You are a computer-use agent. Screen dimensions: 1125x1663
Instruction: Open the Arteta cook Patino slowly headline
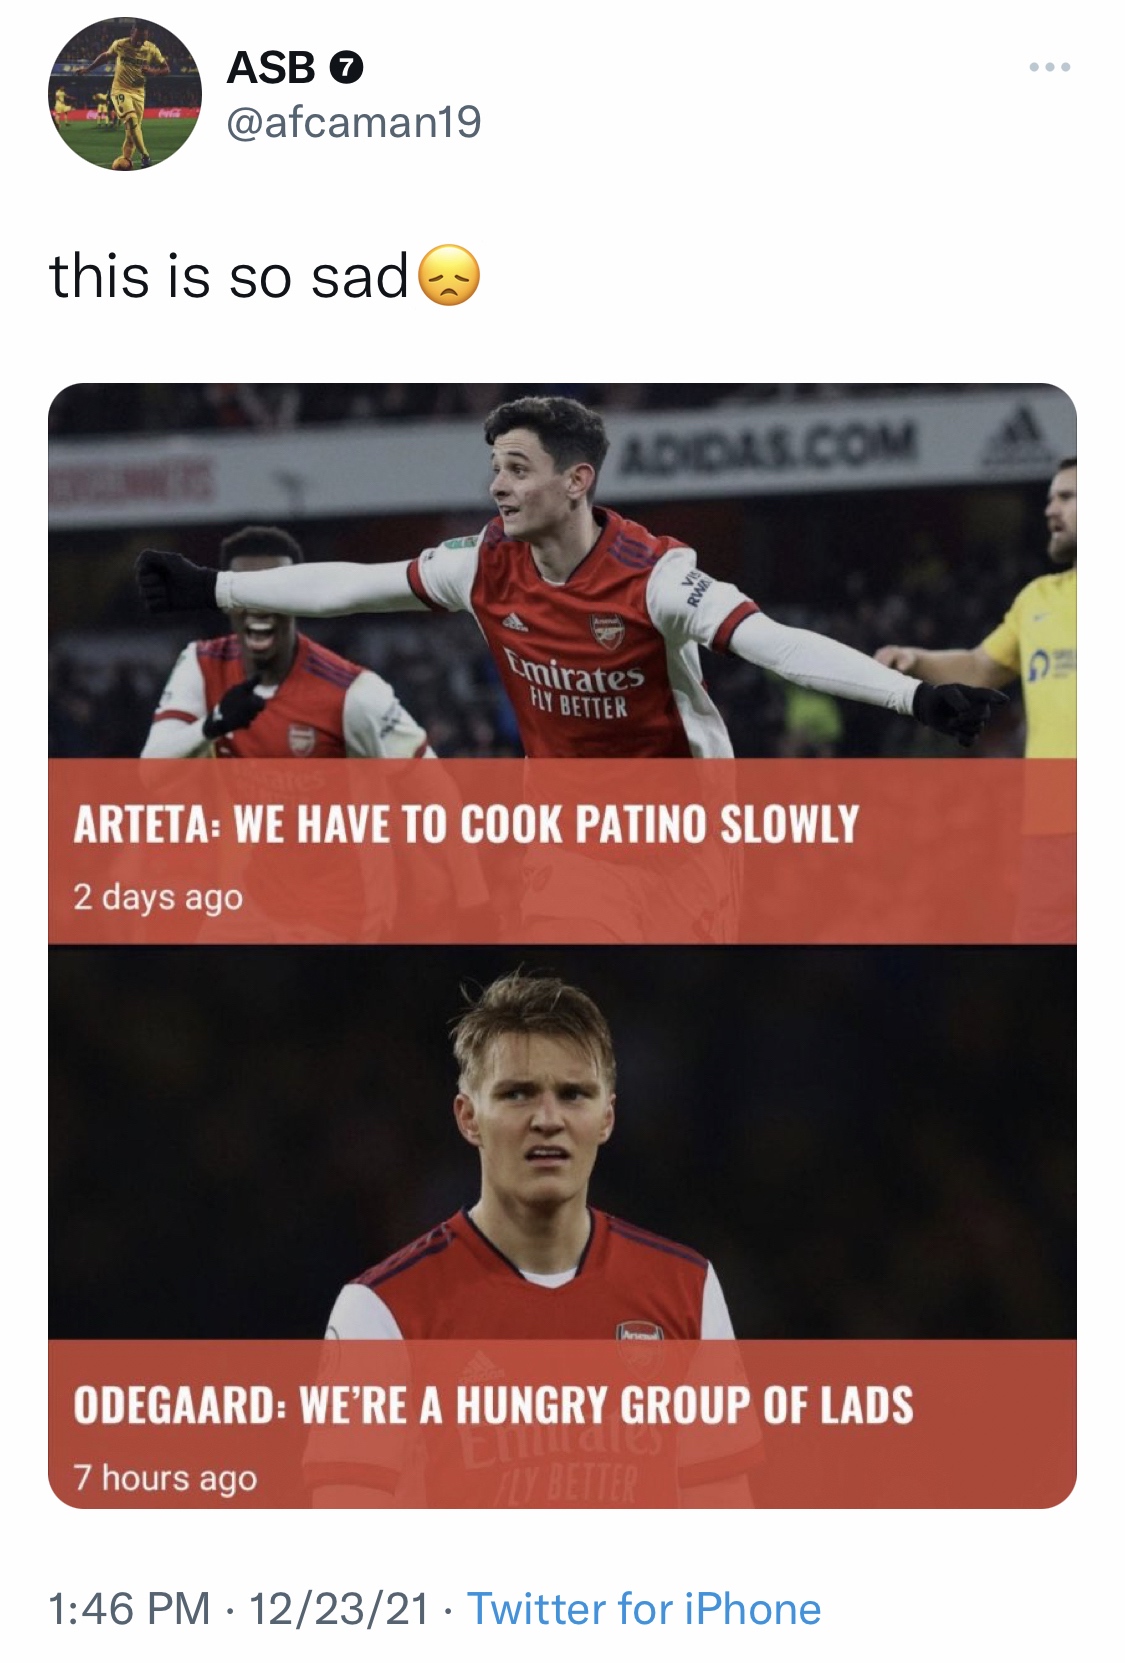(465, 824)
